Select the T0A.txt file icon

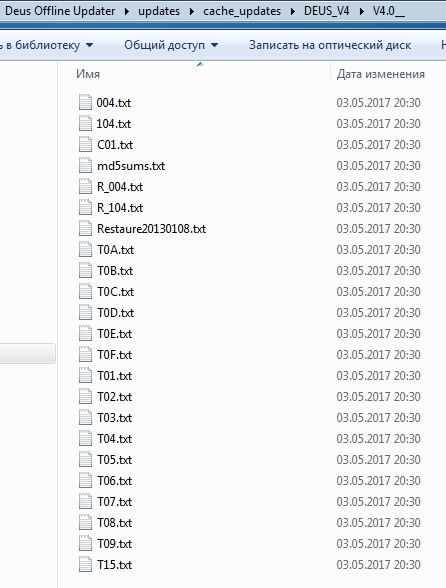[x=85, y=249]
